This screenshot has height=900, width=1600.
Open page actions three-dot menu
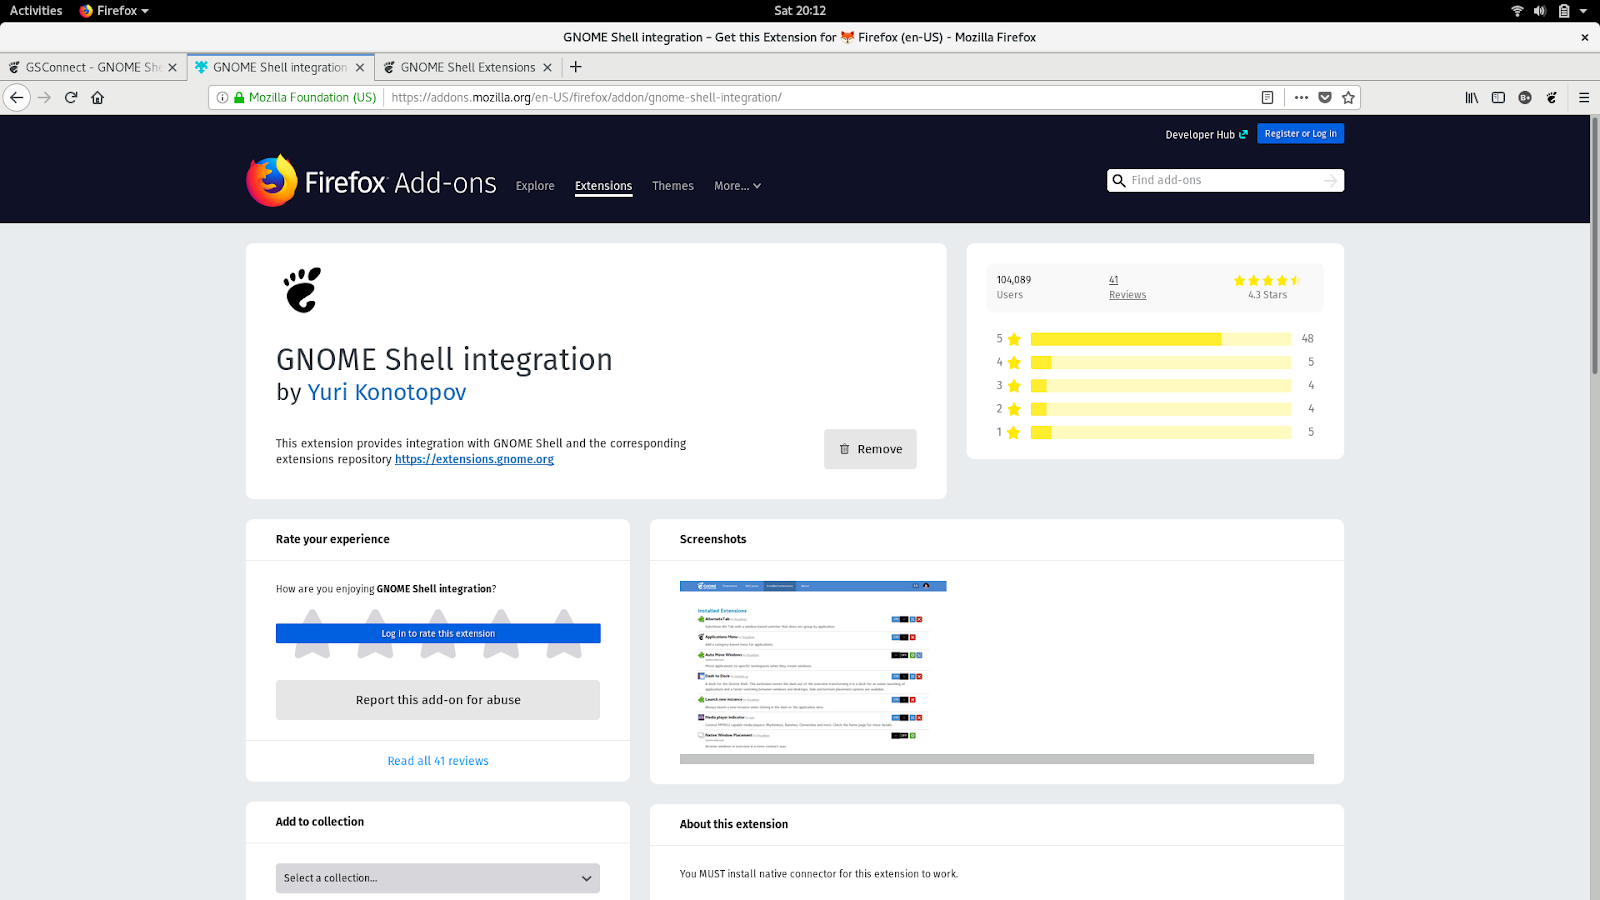[1301, 97]
